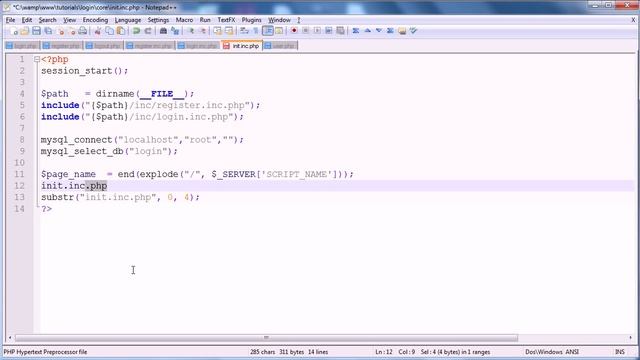Open the Window menu
Screen dimensions: 640x360
tap(279, 20)
